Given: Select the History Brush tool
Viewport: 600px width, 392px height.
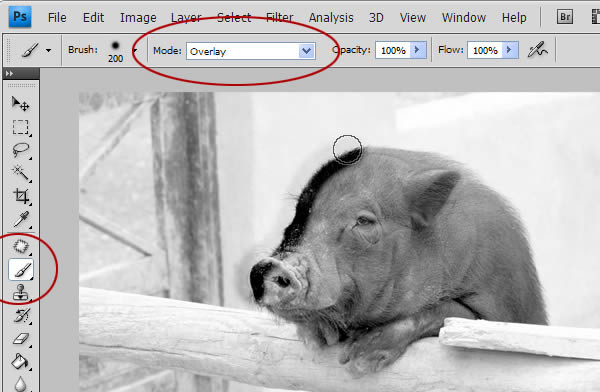Looking at the screenshot, I should [21, 316].
